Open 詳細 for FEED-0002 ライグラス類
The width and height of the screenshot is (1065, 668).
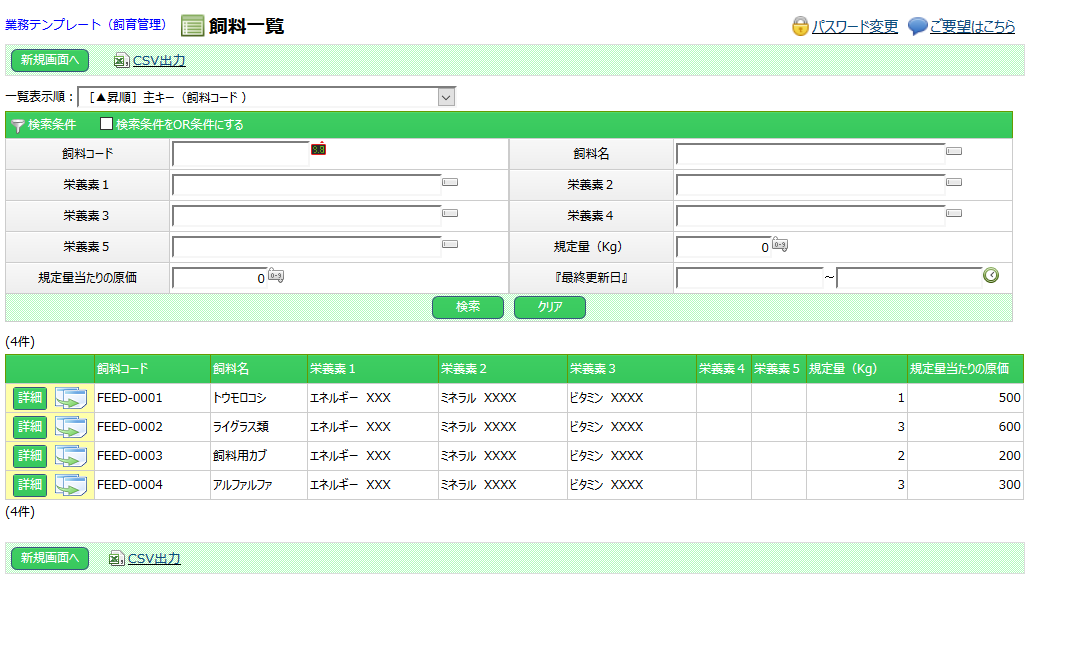(30, 427)
